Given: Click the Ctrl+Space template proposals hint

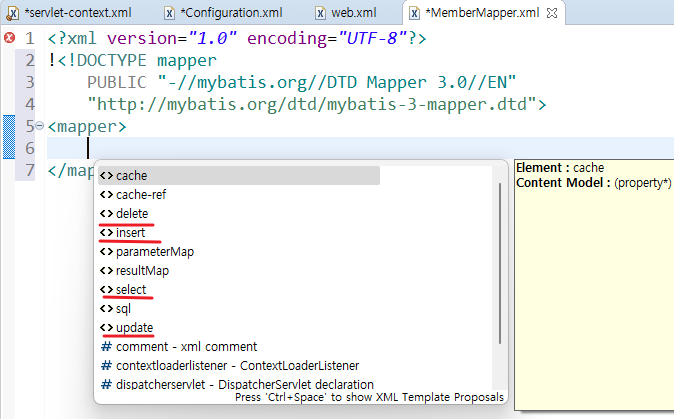Looking at the screenshot, I should click(369, 397).
